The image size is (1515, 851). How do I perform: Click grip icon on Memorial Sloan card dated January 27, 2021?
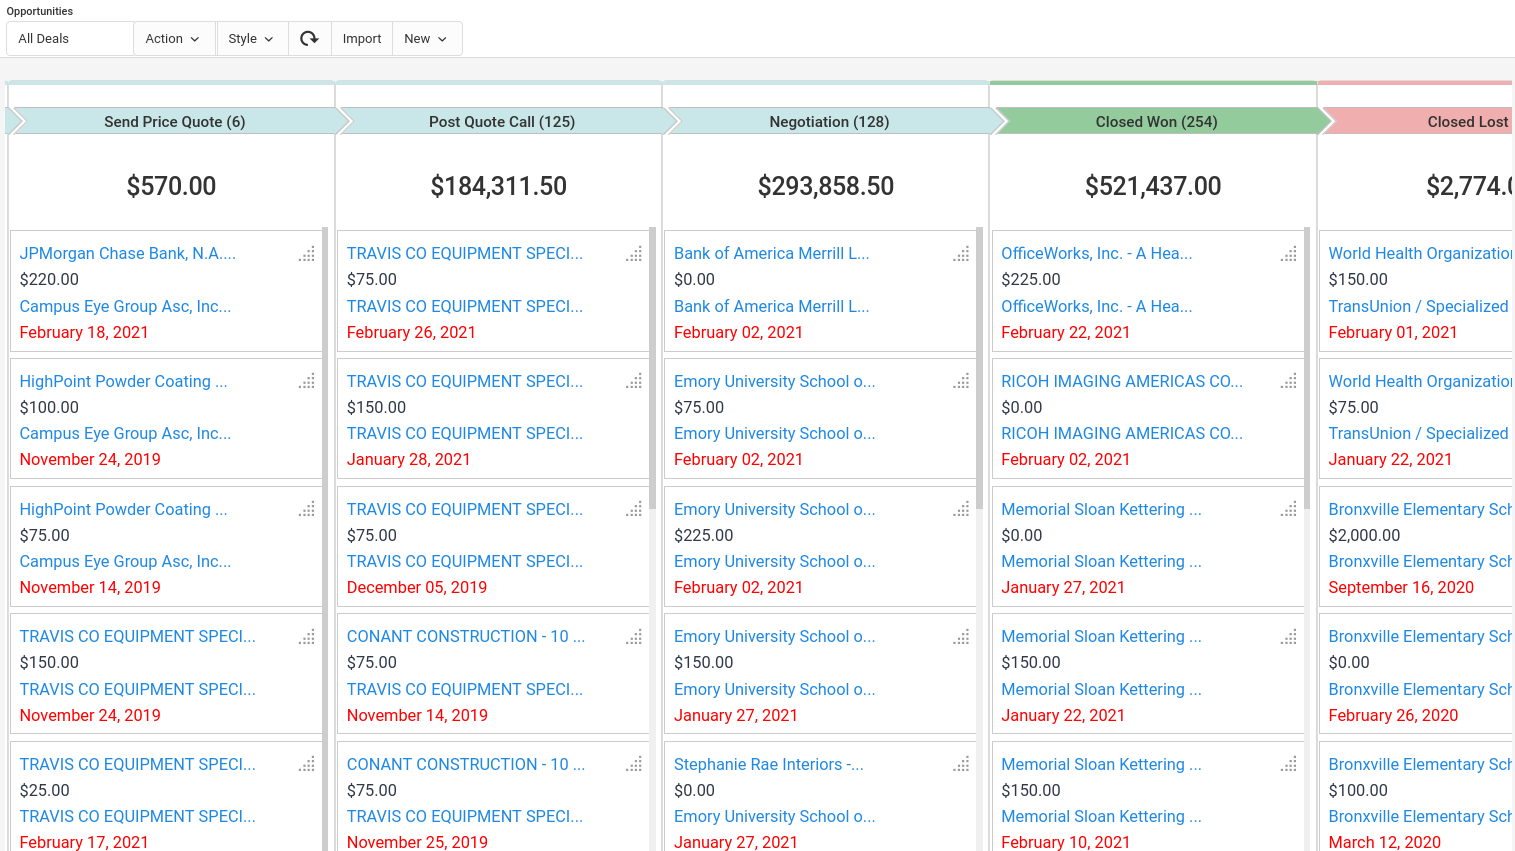coord(1289,509)
